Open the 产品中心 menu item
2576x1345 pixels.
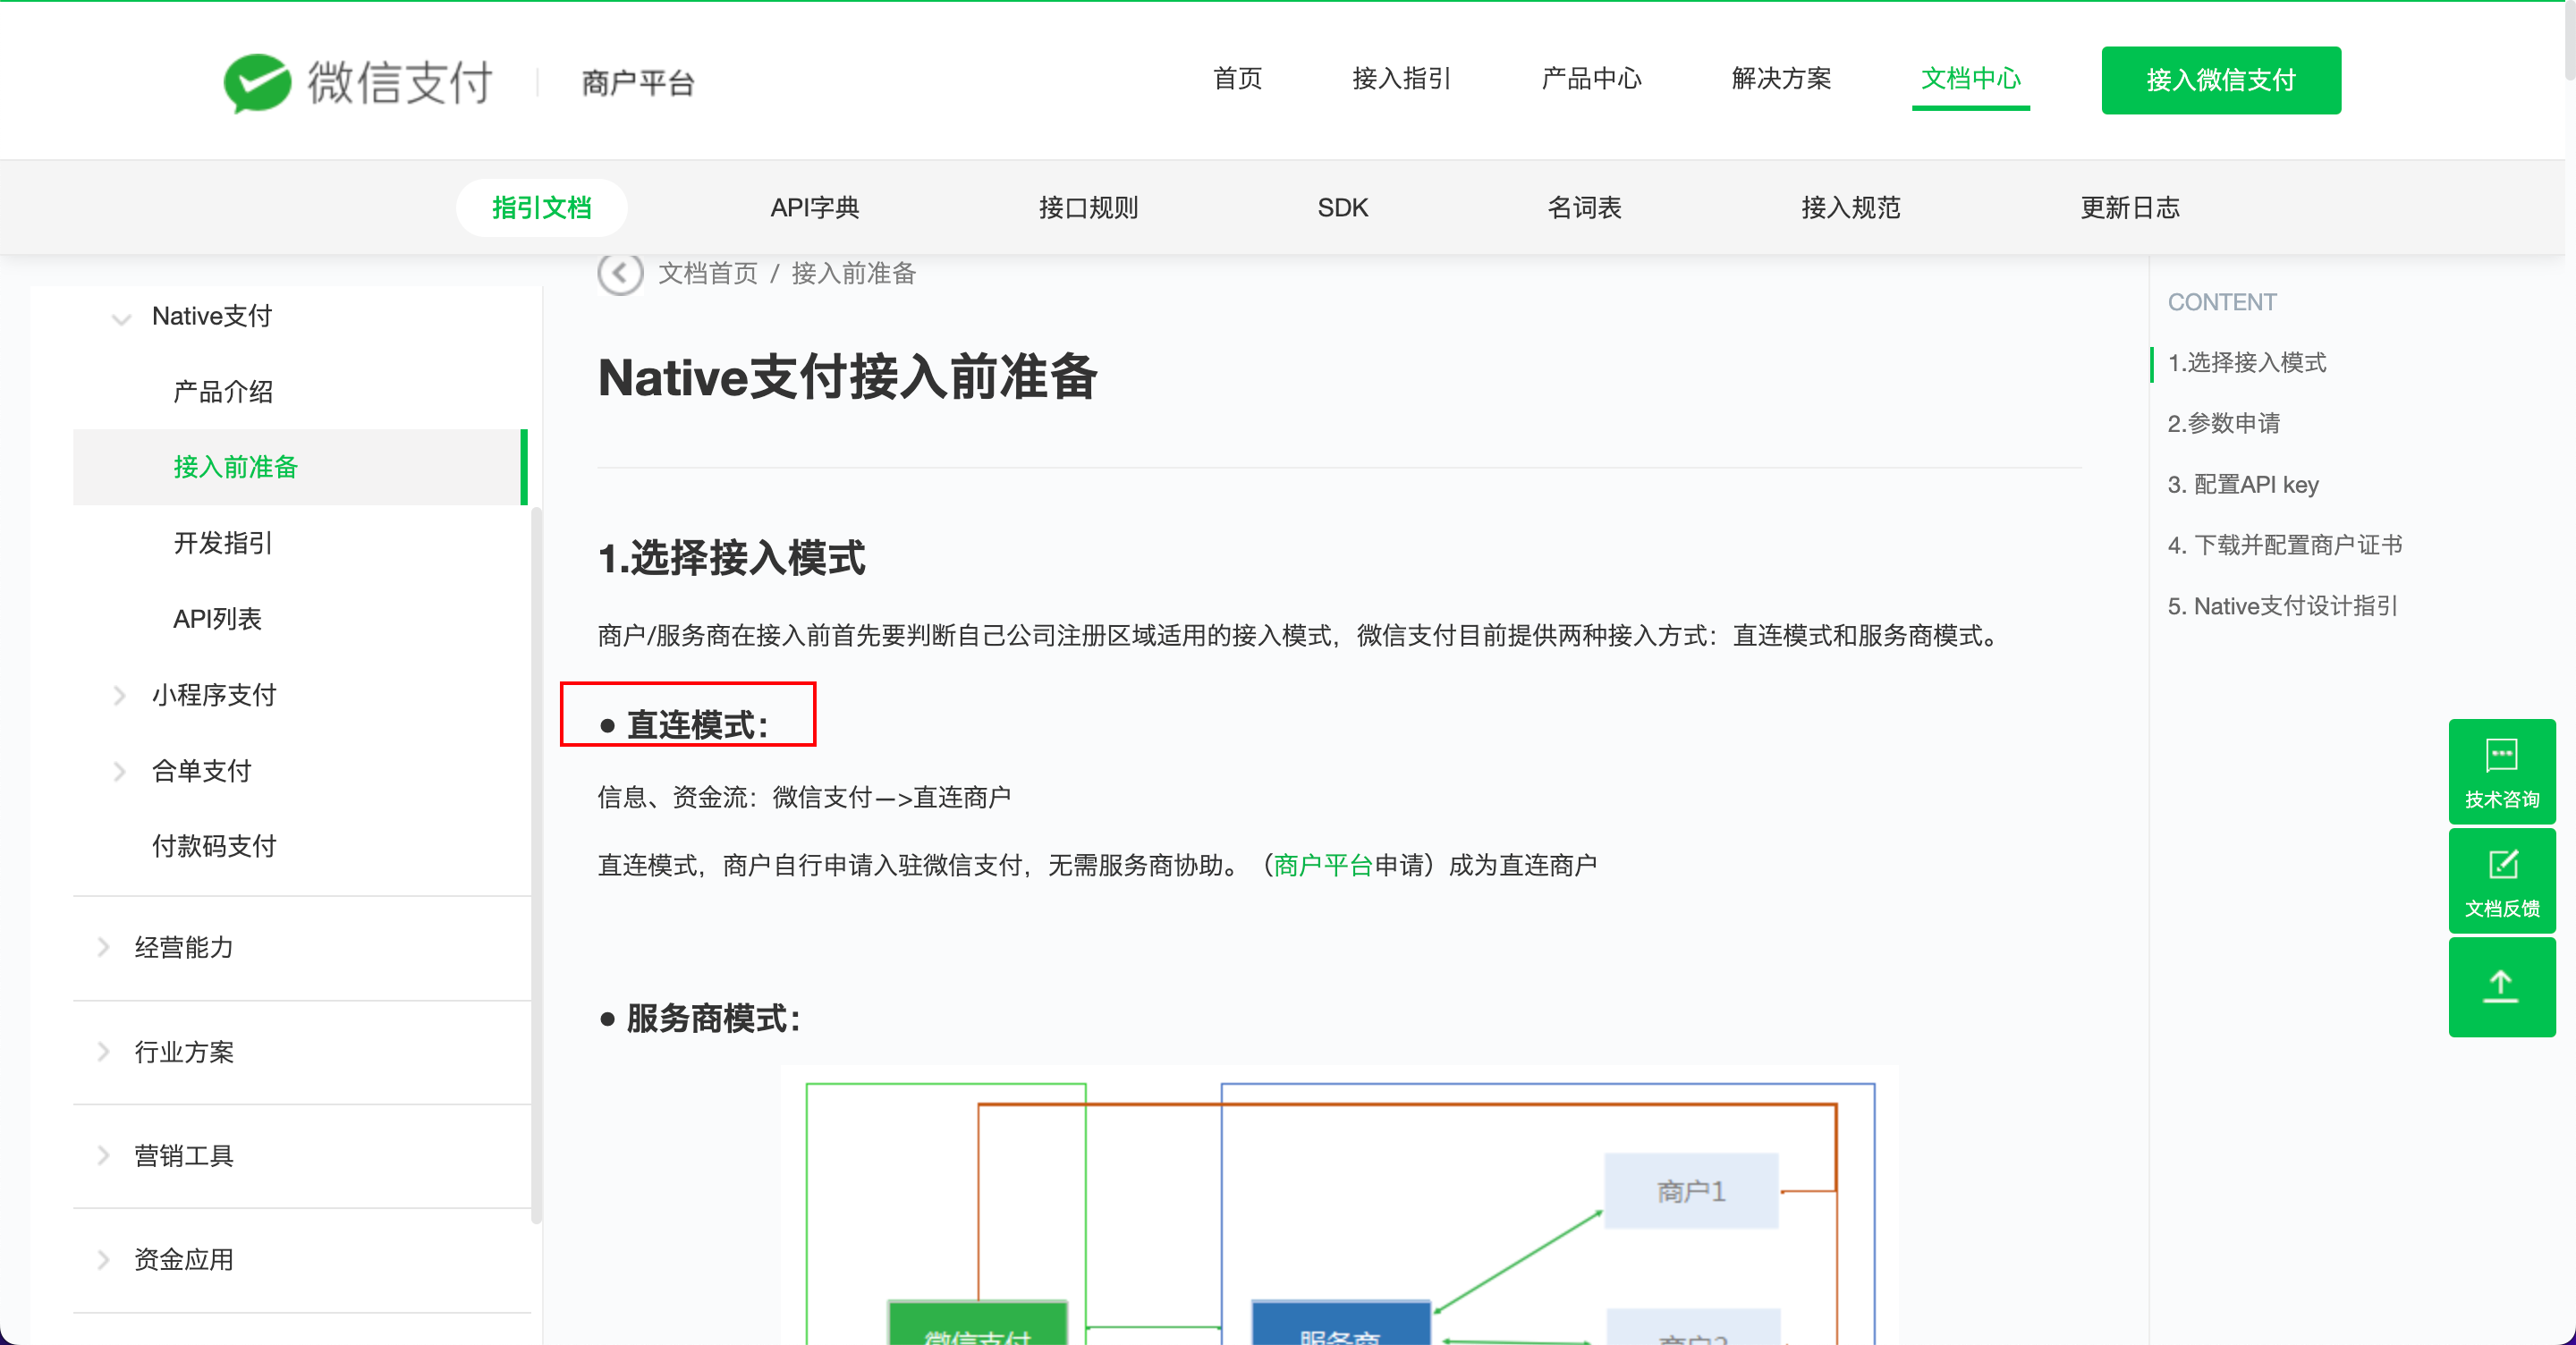[1591, 79]
